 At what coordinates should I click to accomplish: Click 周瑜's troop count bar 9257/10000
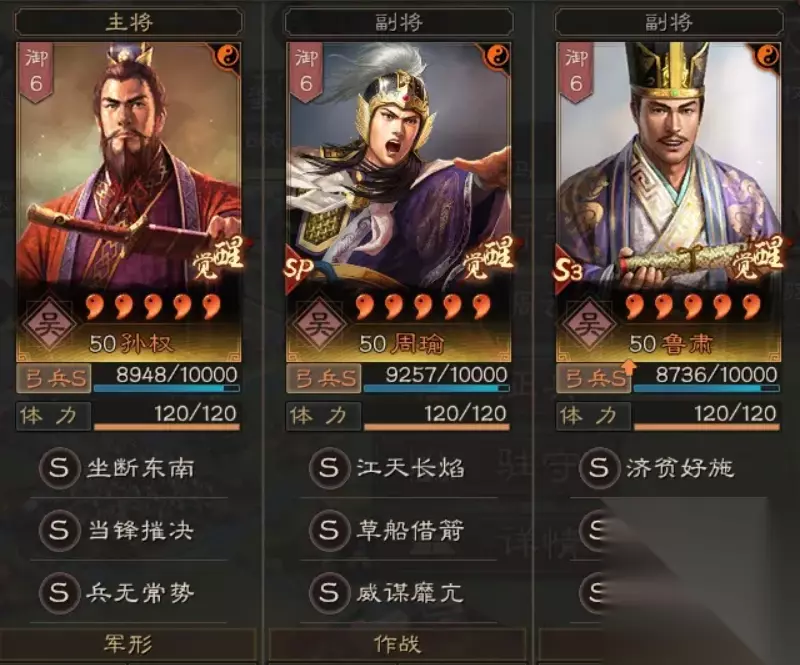436,378
